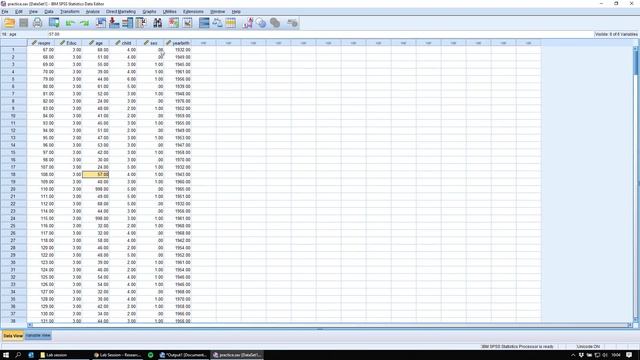
Task: Click the highlighted age cell 57.00
Action: click(x=96, y=174)
